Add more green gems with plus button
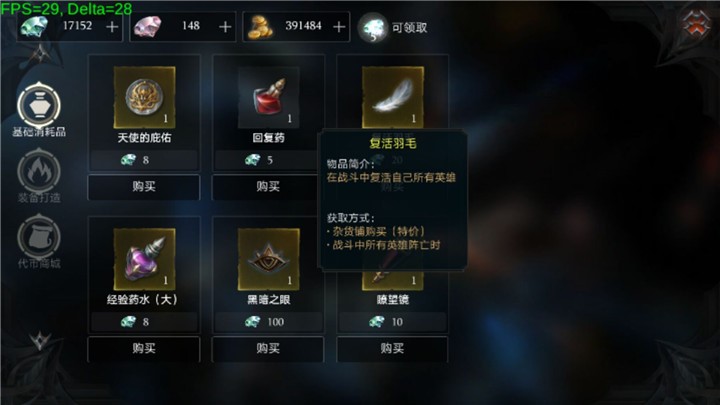 coord(112,27)
